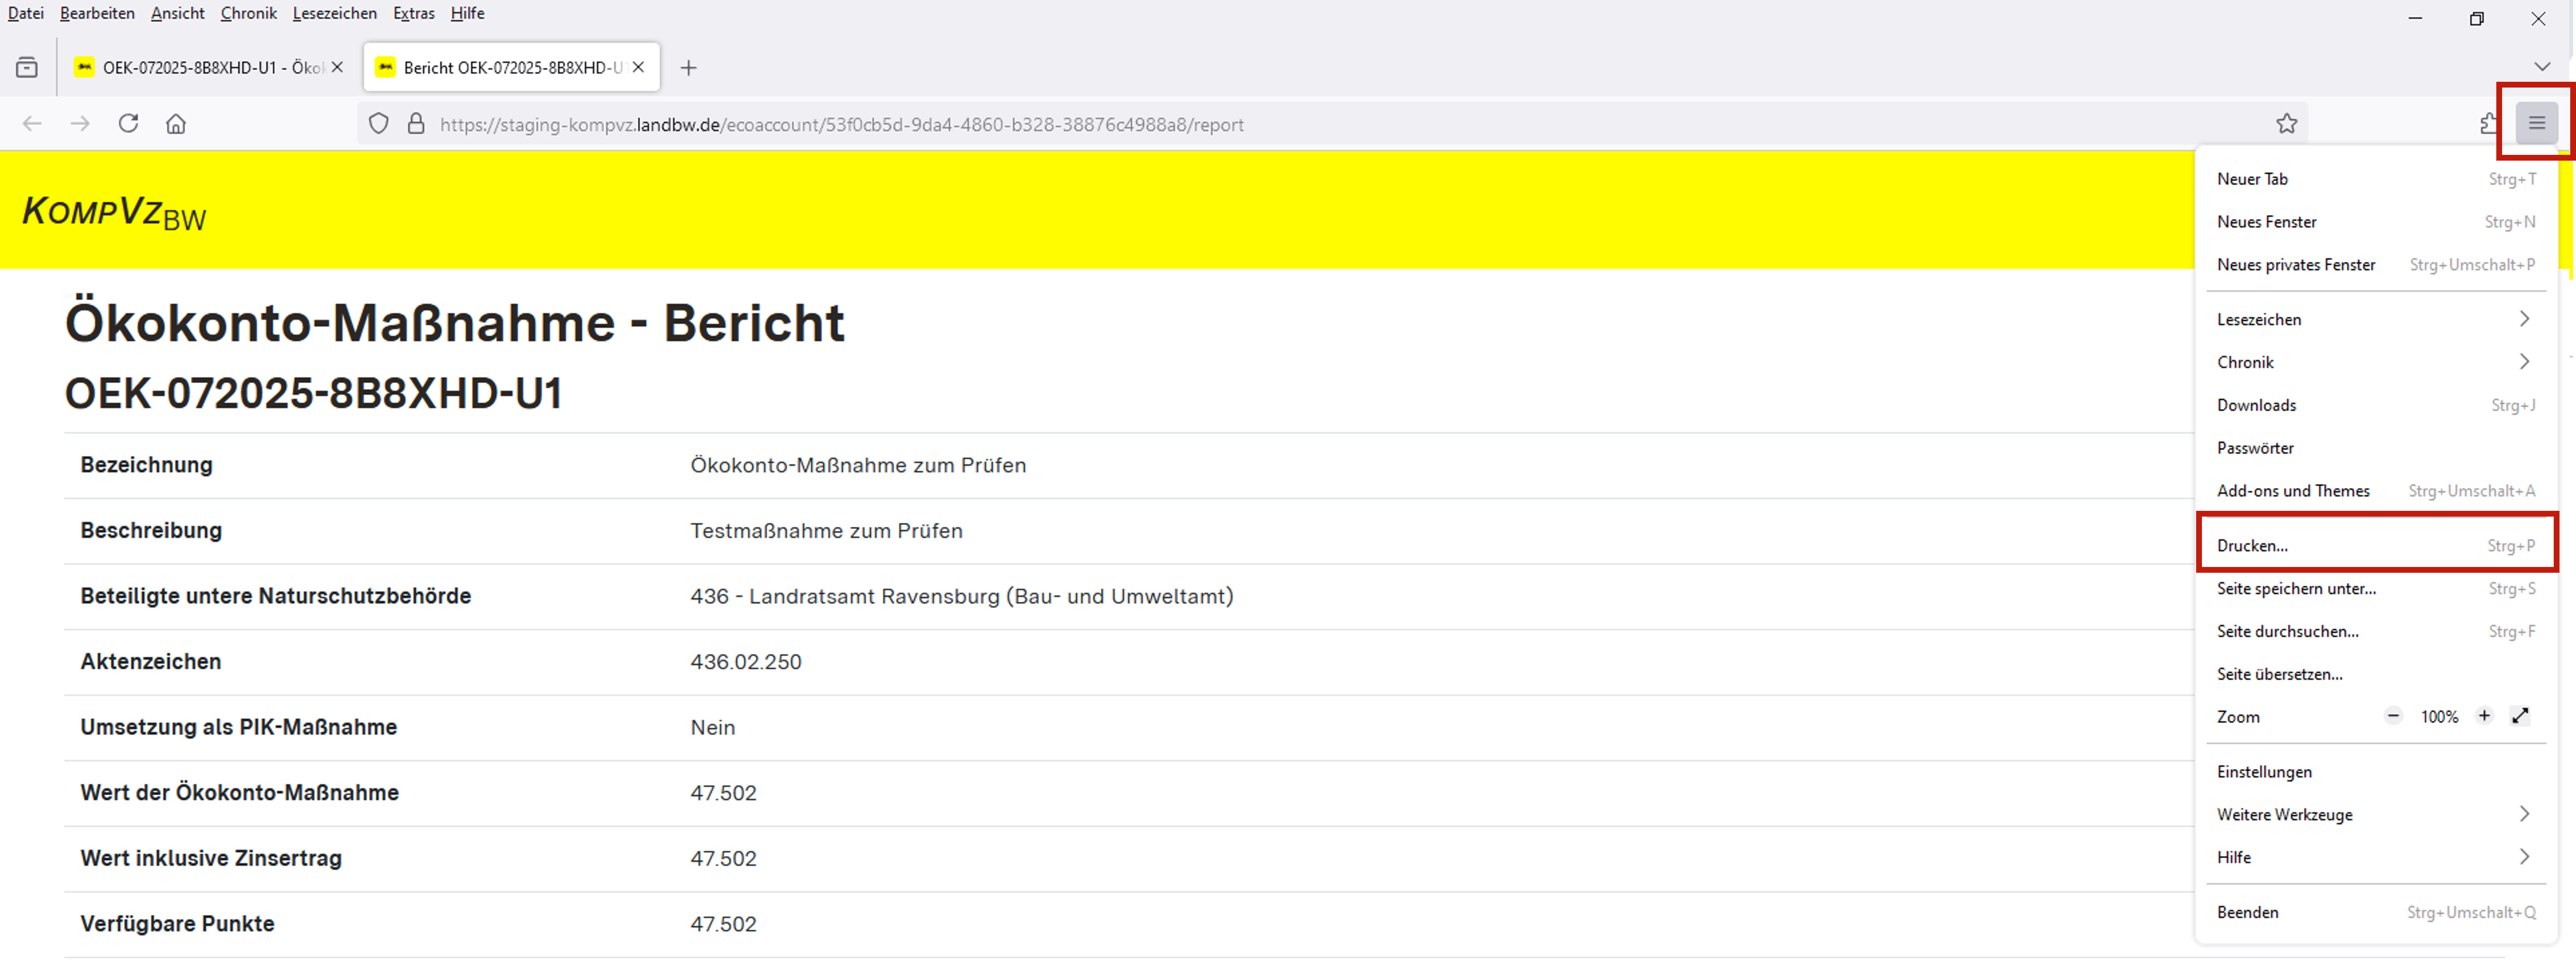Click the home icon in the toolbar

click(x=176, y=124)
